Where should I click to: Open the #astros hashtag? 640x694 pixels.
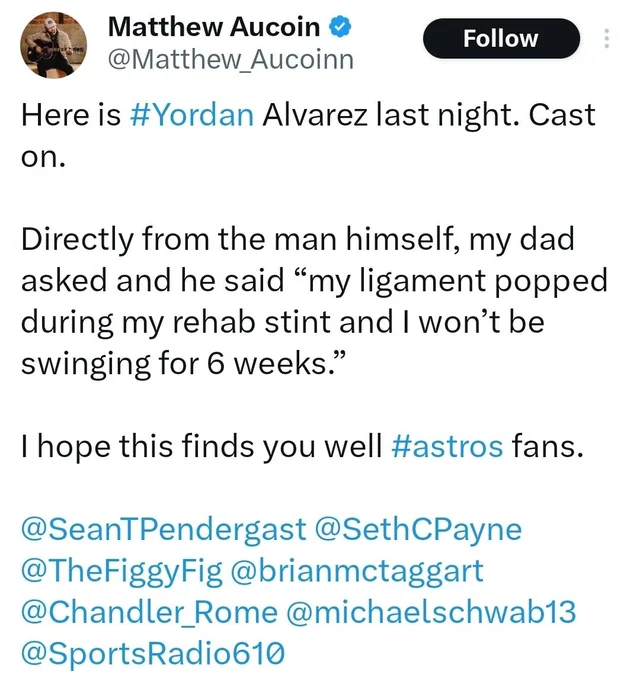click(x=447, y=446)
